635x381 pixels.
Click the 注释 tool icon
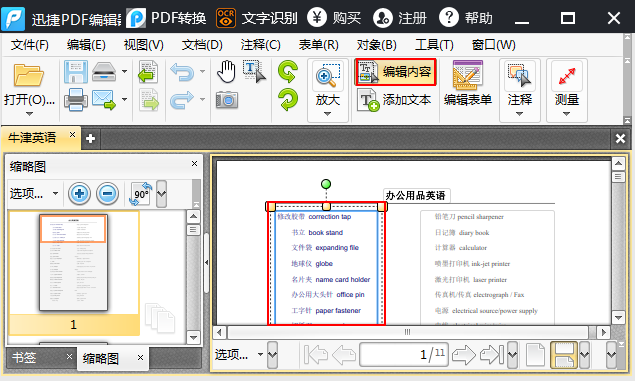pyautogui.click(x=520, y=75)
